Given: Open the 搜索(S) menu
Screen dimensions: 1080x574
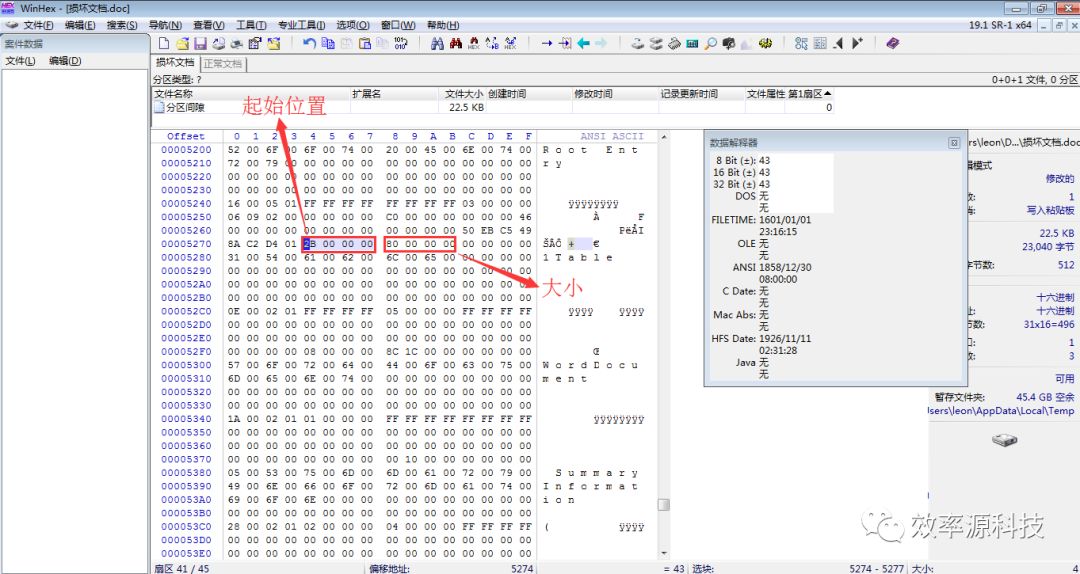Looking at the screenshot, I should (x=122, y=25).
